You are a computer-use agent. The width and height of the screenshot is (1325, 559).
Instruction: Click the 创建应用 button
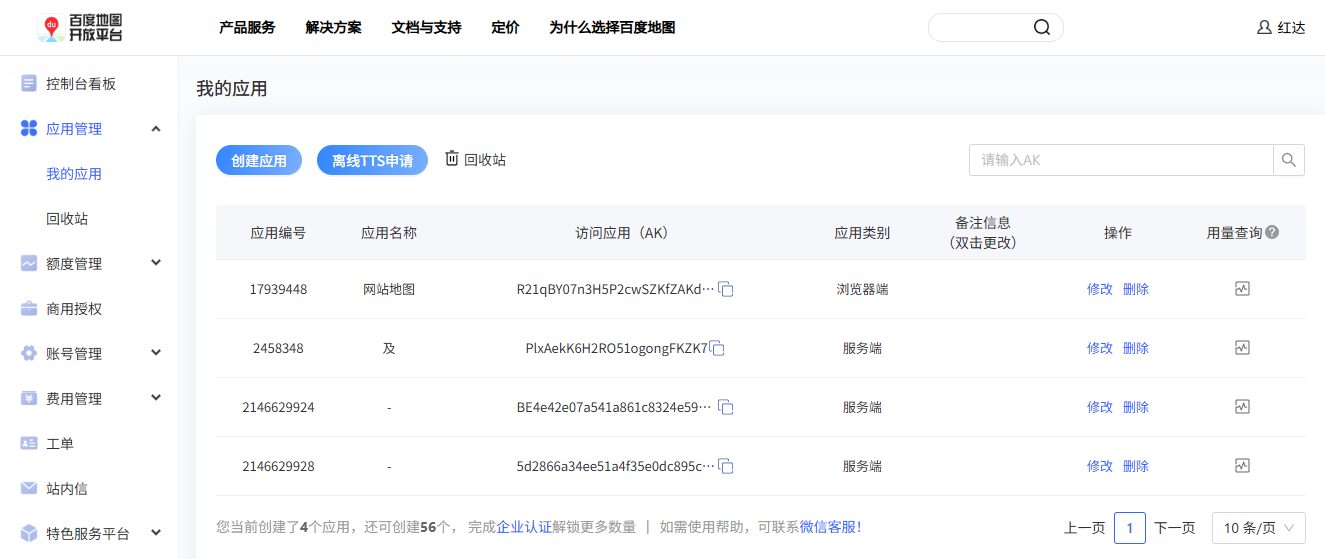[259, 160]
